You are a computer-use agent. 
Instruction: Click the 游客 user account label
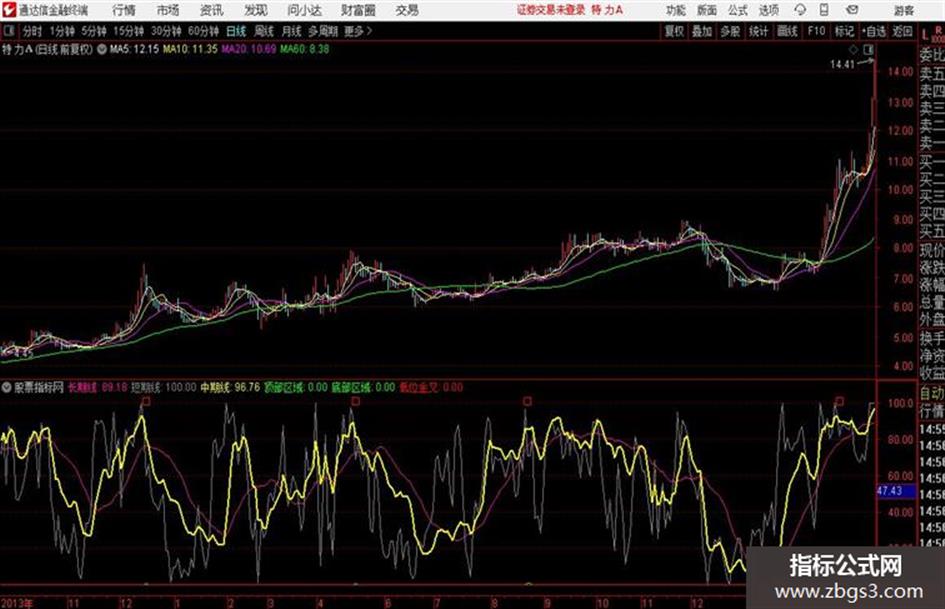[x=903, y=10]
